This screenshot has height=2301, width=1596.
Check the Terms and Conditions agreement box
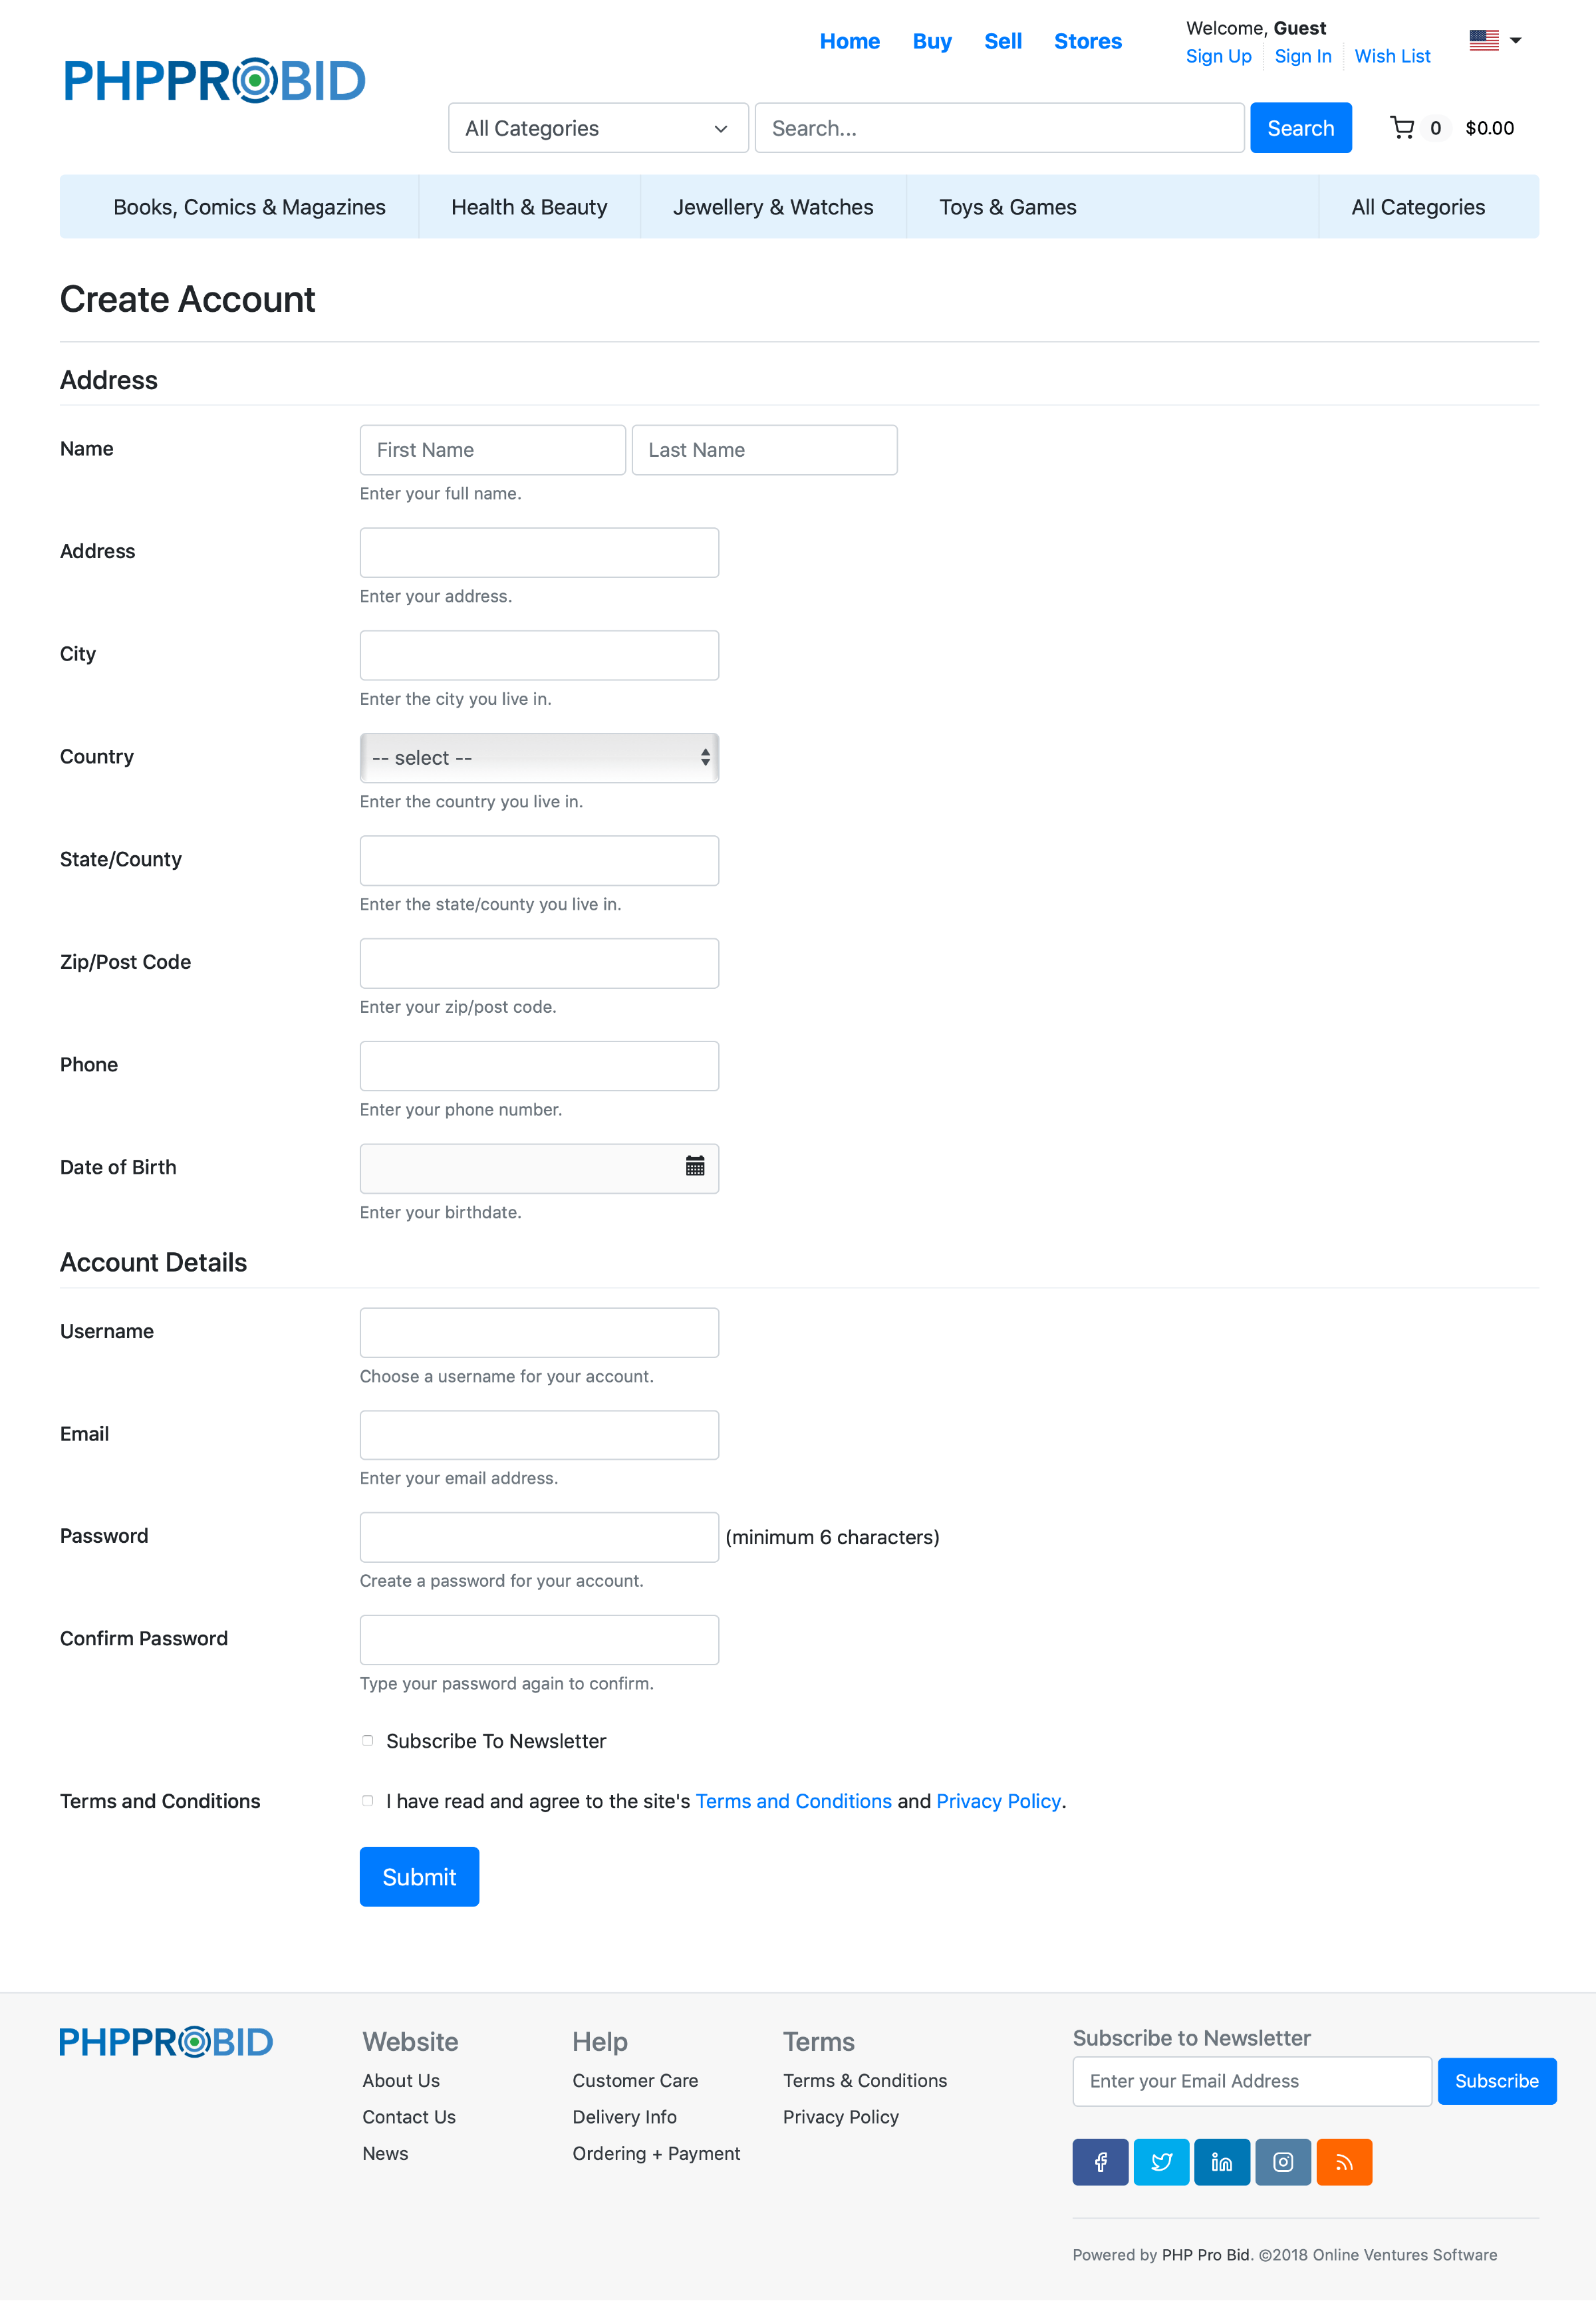[x=368, y=1801]
